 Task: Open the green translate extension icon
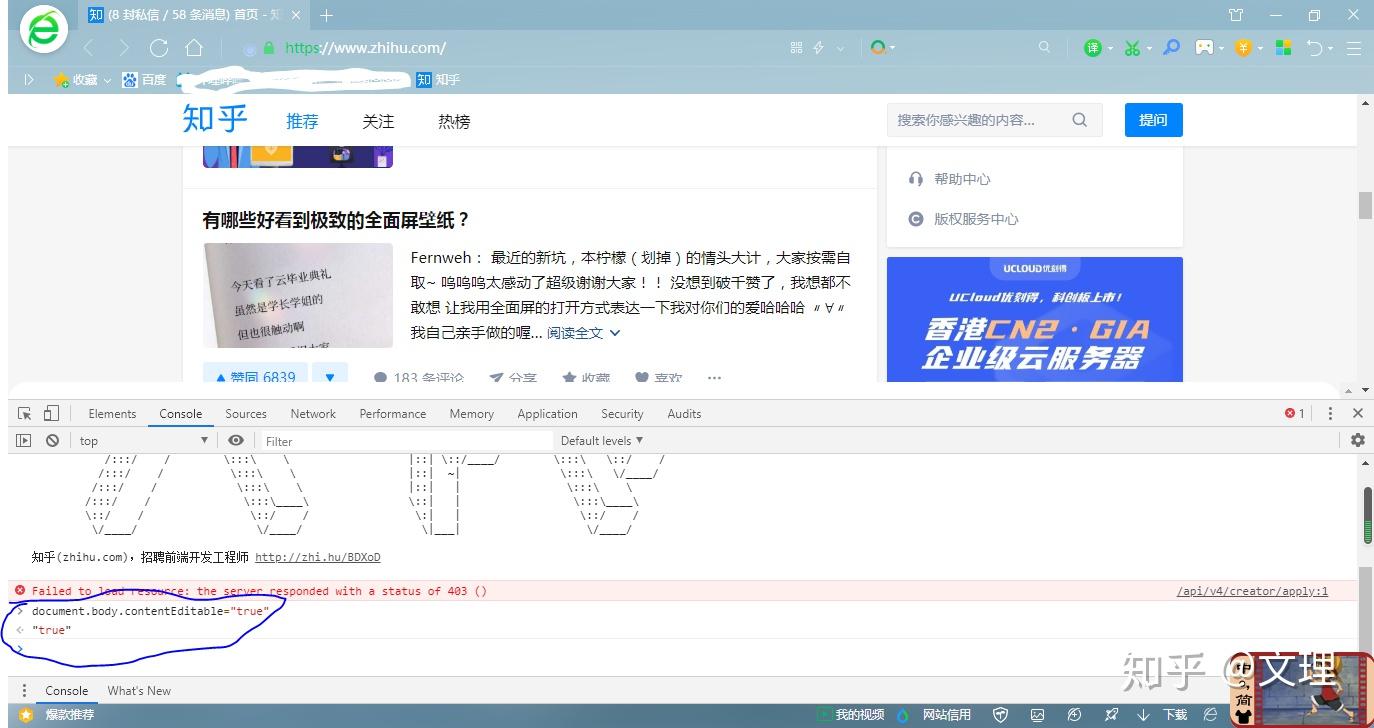(x=1093, y=48)
